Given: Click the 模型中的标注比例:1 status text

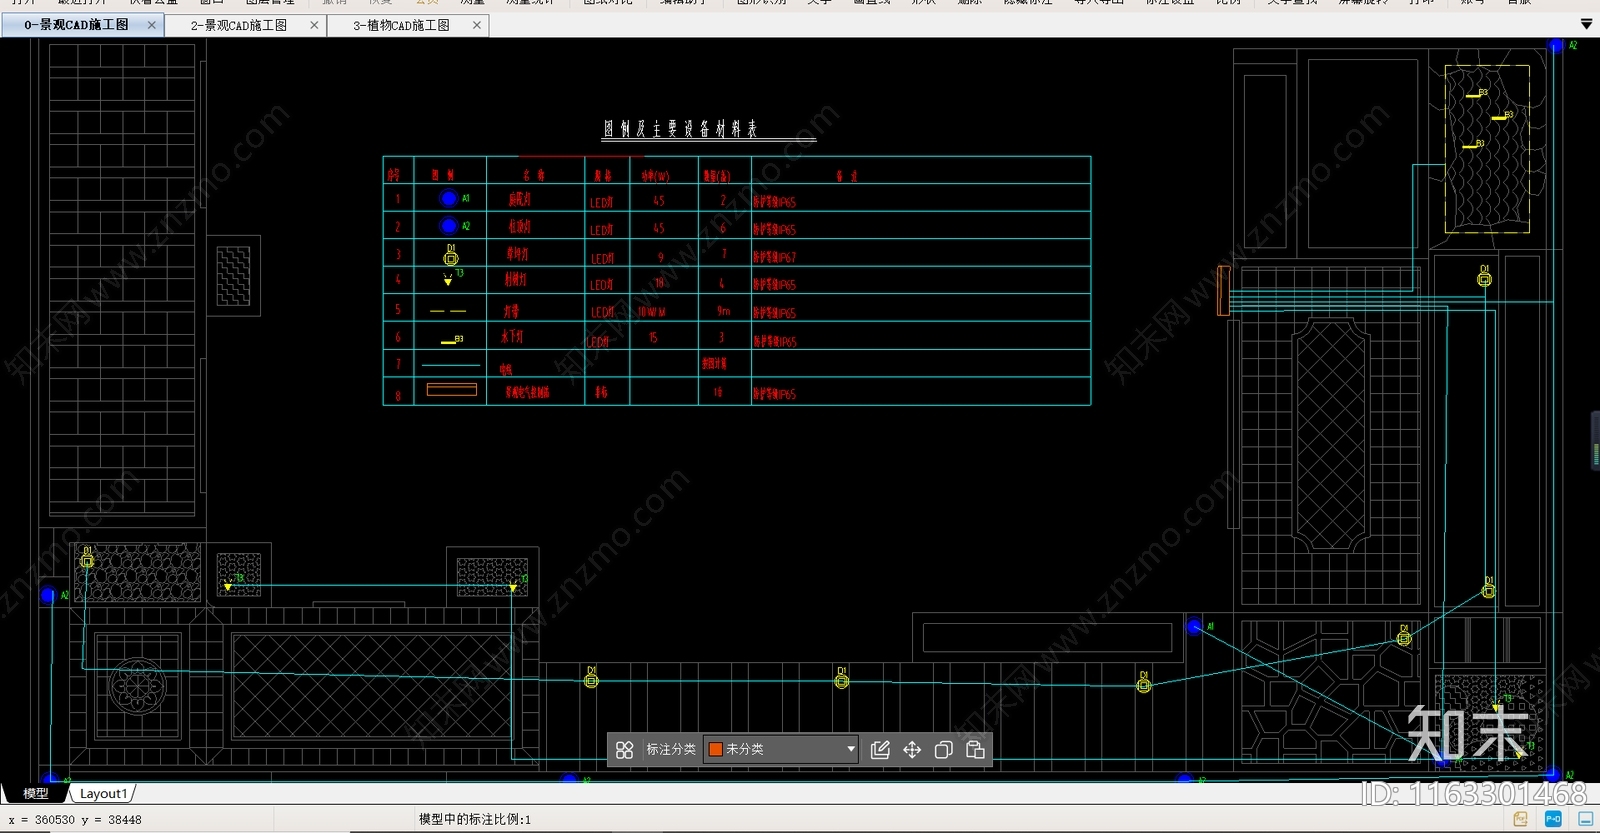Looking at the screenshot, I should [475, 819].
